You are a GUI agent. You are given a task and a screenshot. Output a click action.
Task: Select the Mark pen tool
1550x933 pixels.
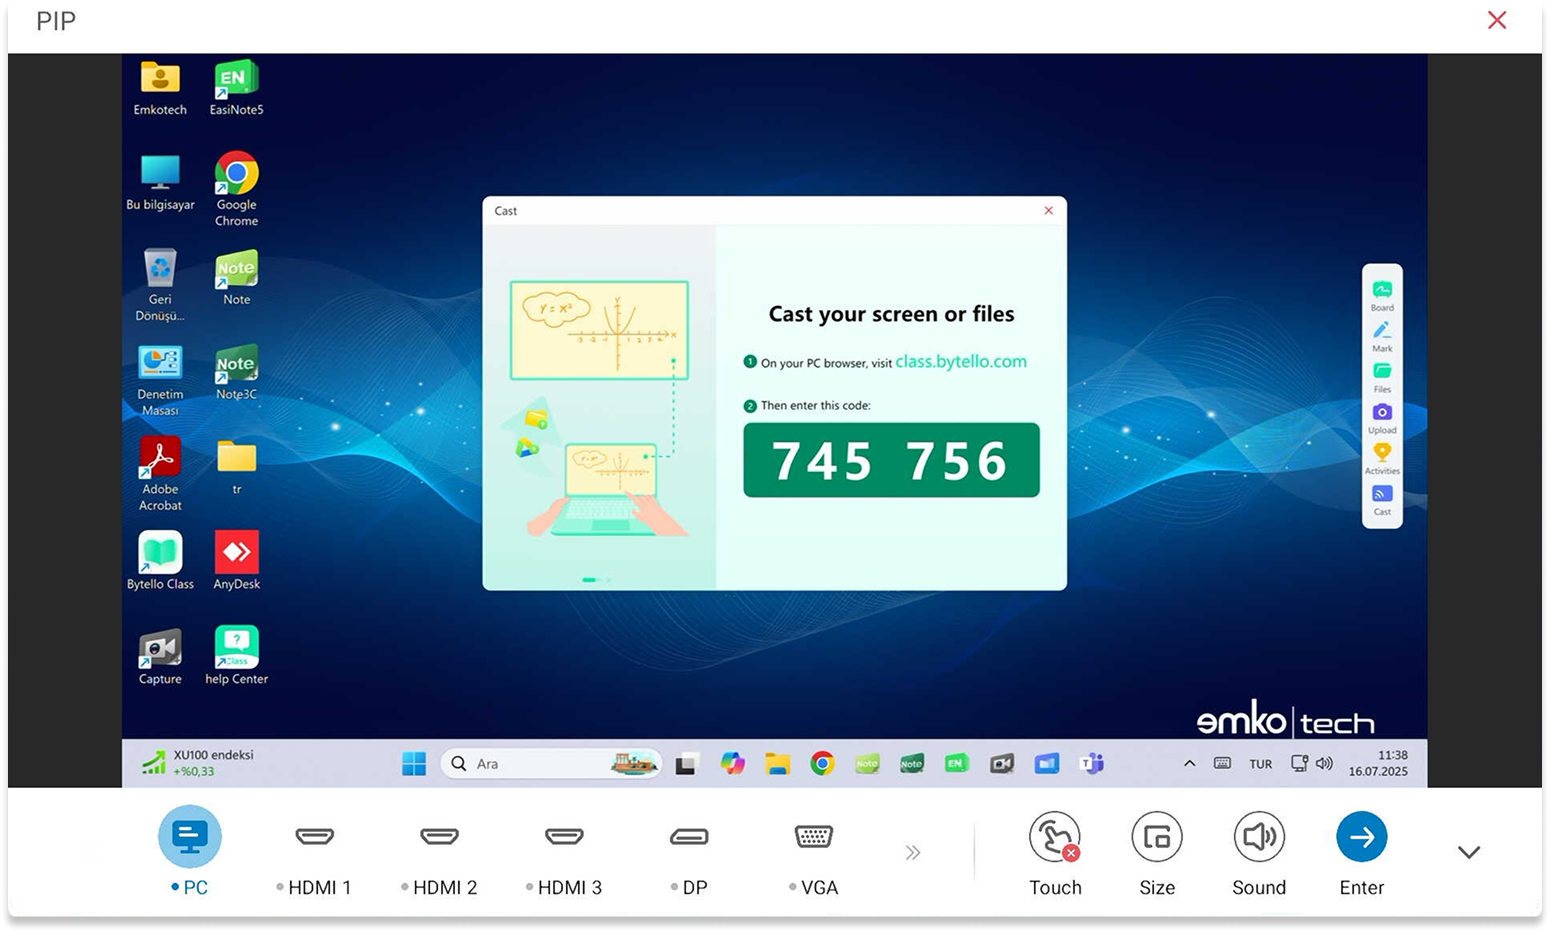click(1382, 332)
